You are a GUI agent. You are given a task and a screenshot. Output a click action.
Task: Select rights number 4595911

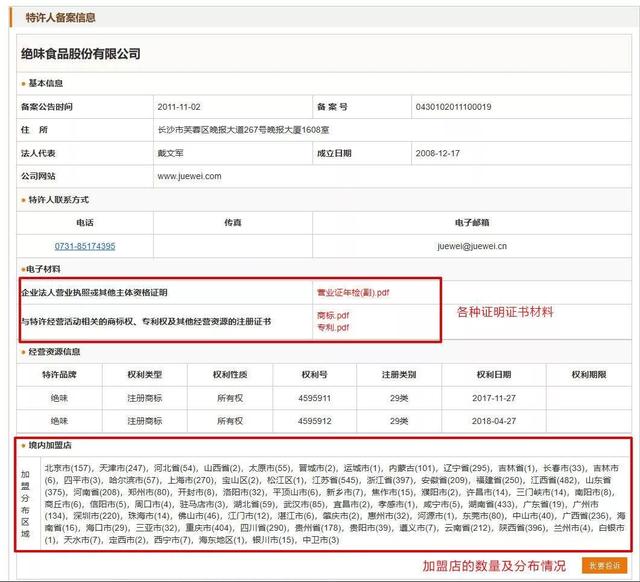[314, 398]
